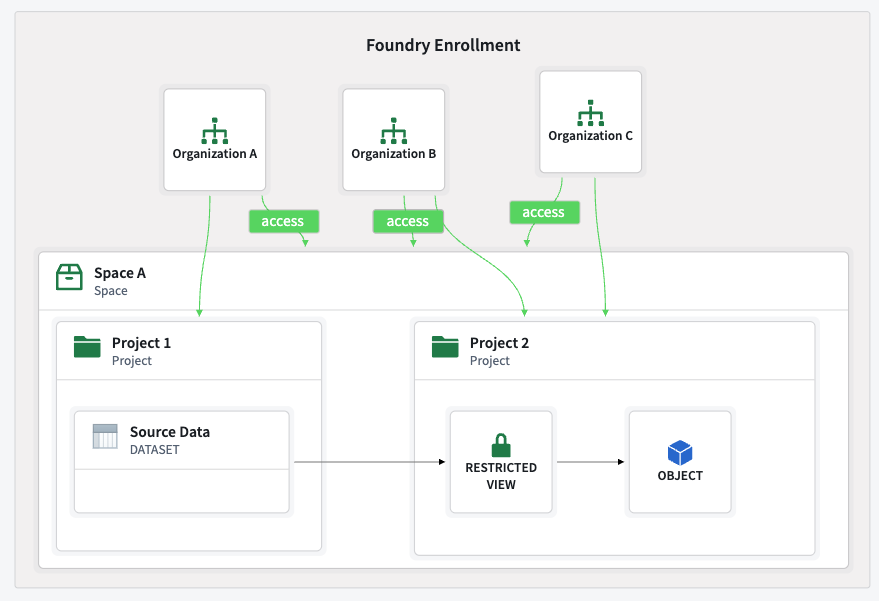
Task: Select the RESTRICTED VIEW node
Action: [500, 461]
